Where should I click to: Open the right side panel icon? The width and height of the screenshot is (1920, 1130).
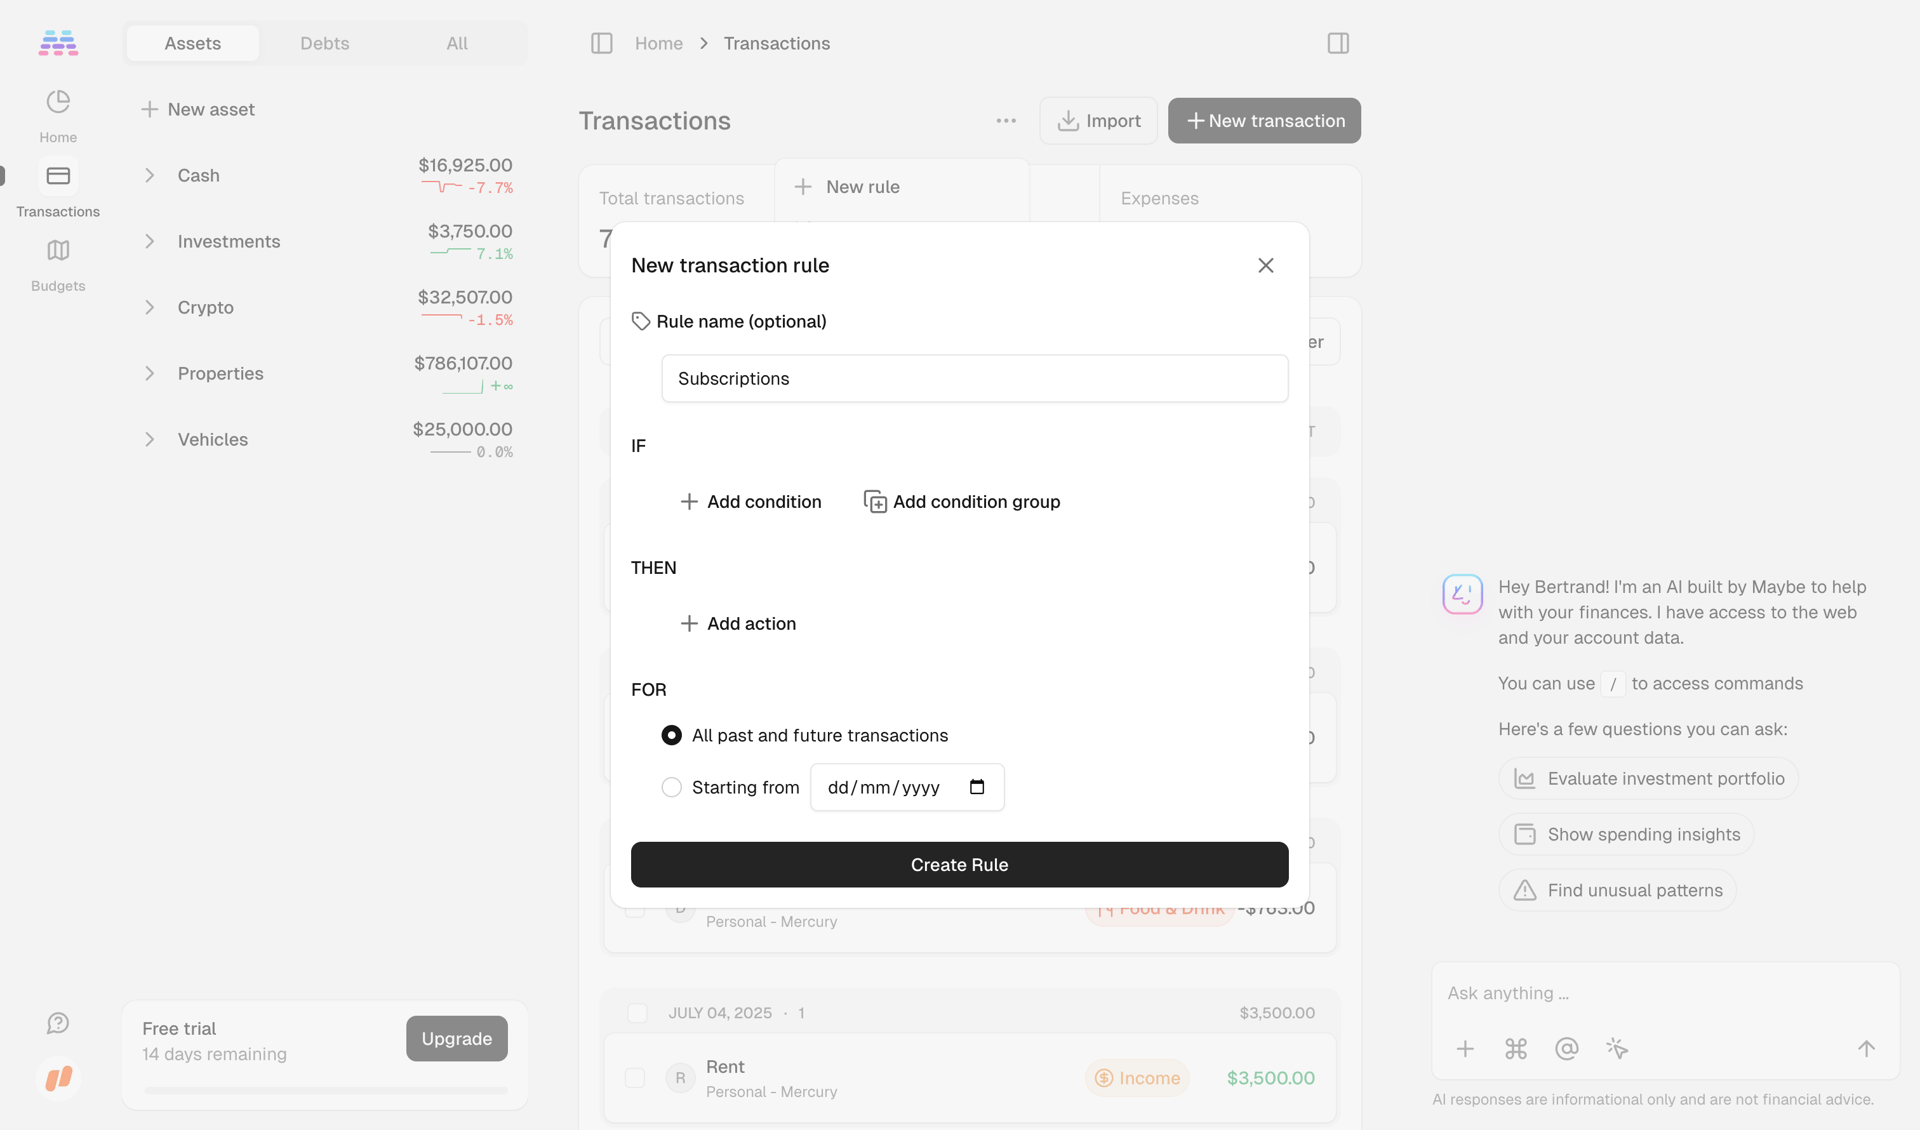point(1337,43)
